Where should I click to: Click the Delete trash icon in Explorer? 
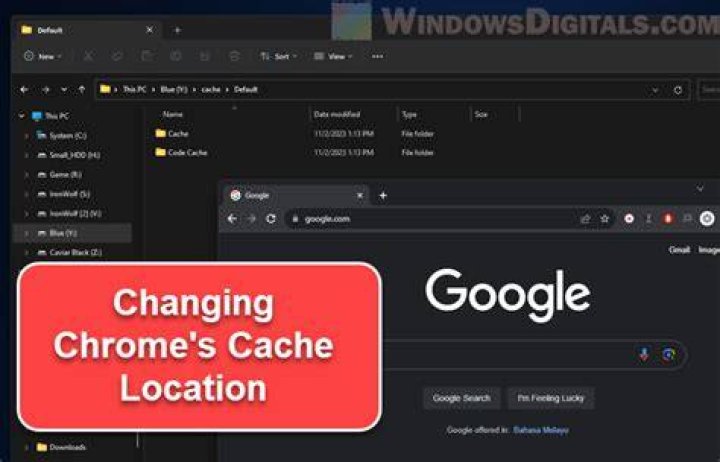[x=234, y=56]
